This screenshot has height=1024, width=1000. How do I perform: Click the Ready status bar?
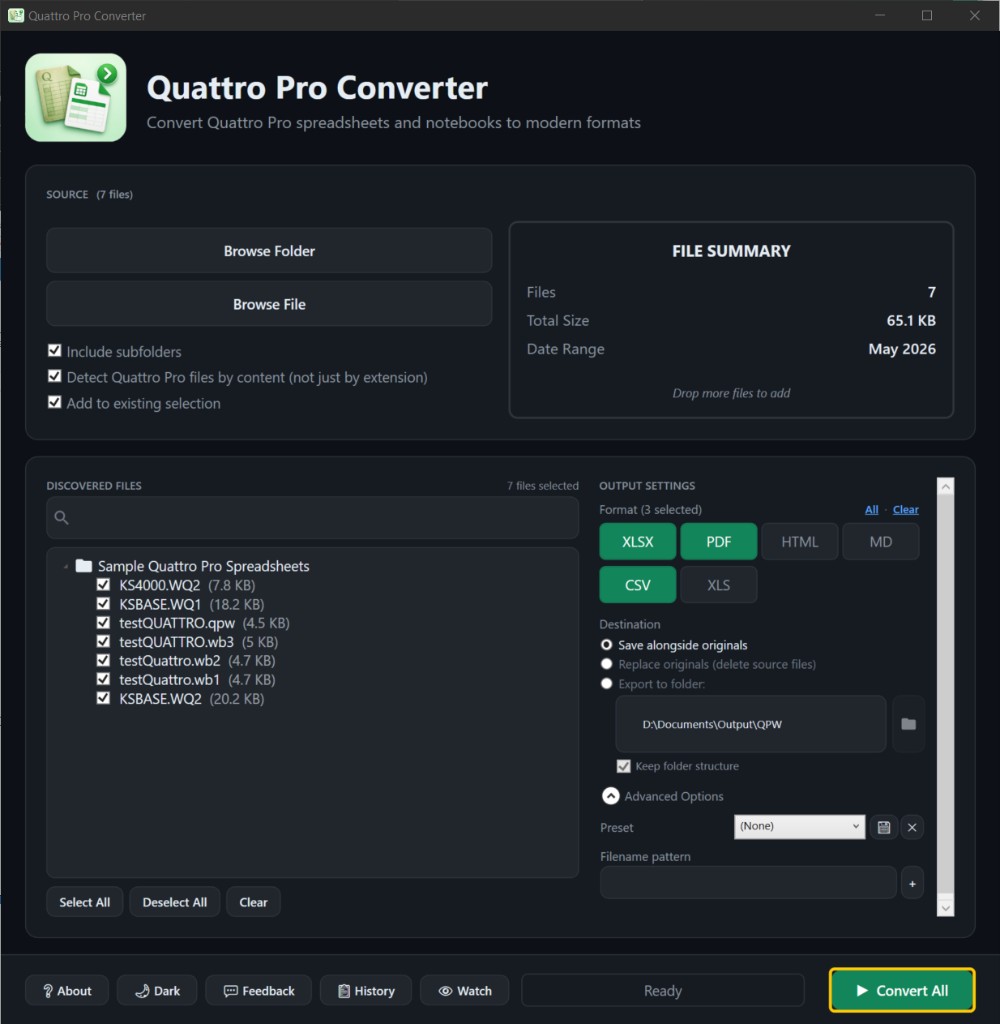pyautogui.click(x=663, y=991)
